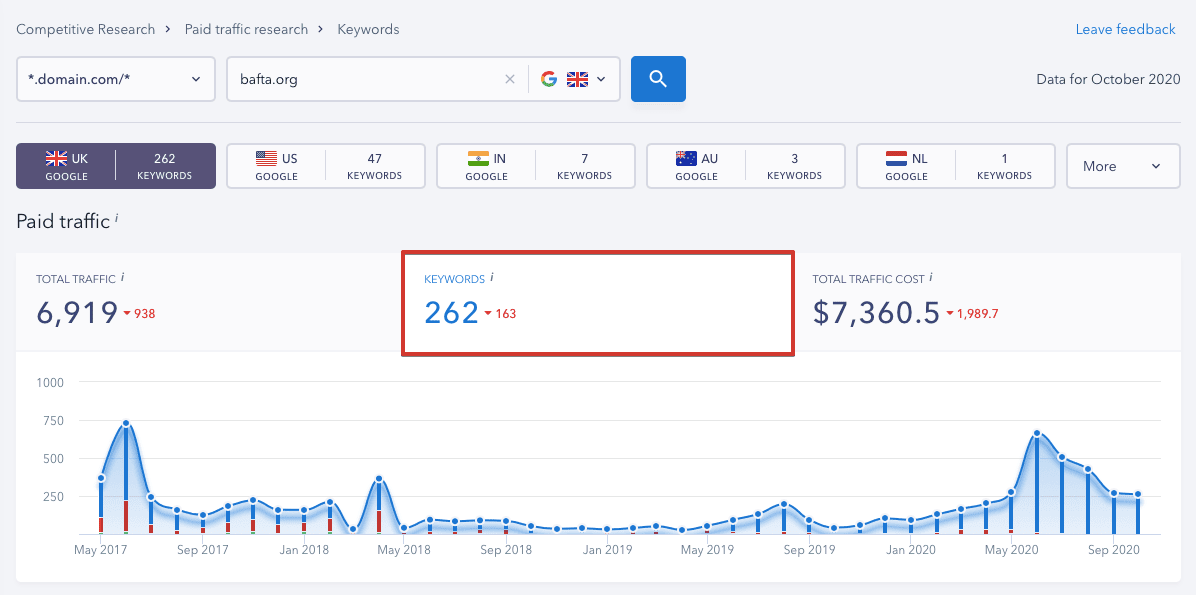1196x595 pixels.
Task: Click the Keywords breadcrumb item
Action: coord(368,29)
